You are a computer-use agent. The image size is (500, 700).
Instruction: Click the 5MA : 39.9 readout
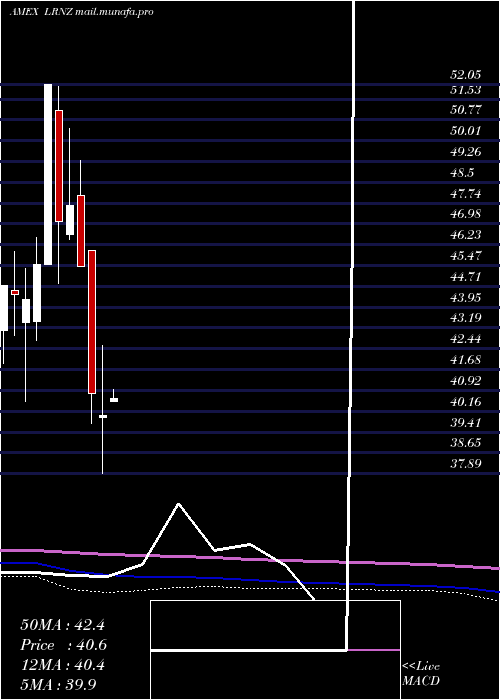[x=58, y=685]
